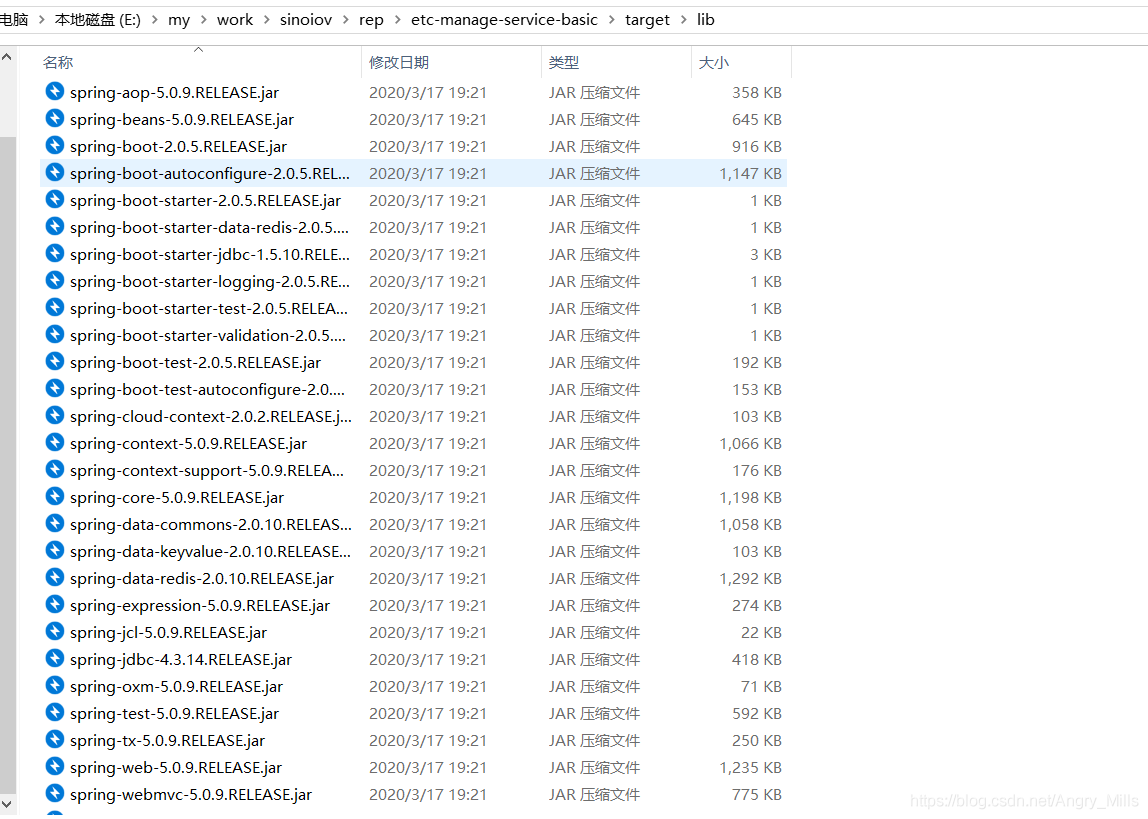Click the icon of spring-boot-test-2.0.5.RELEASE.jar
This screenshot has height=819, width=1148.
(x=55, y=361)
